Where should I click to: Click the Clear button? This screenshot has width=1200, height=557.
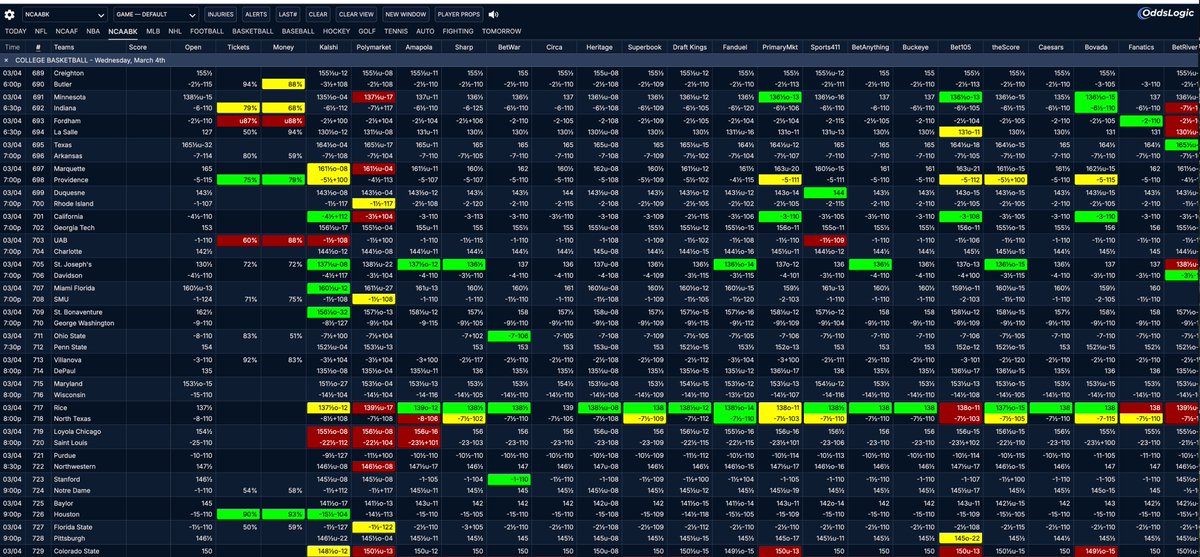click(x=318, y=15)
